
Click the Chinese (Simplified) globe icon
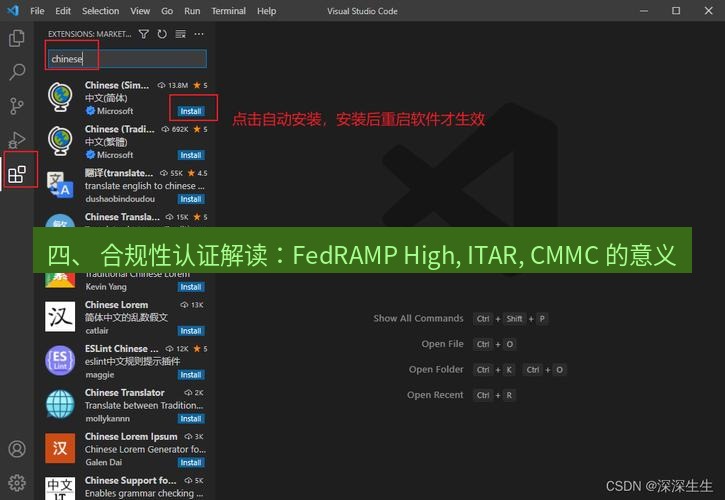tap(60, 97)
